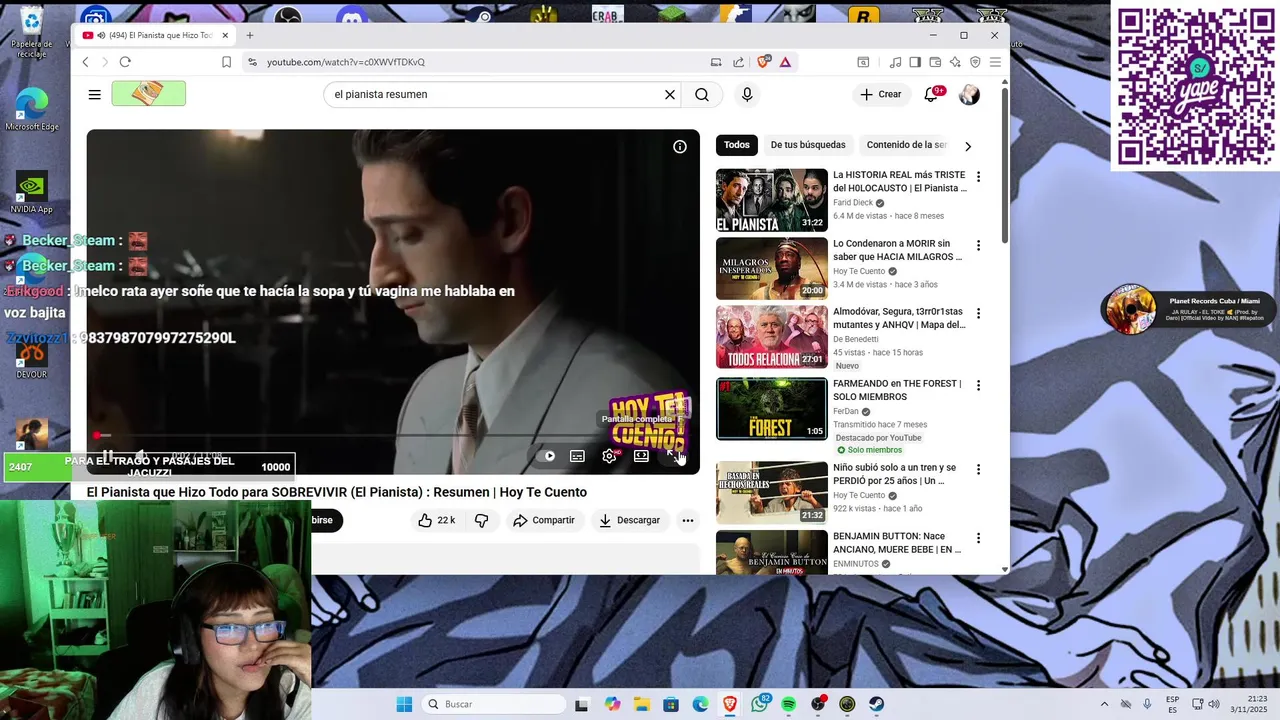Open 'La HISTORIA REAL más TRISTE' video thumbnail
Image resolution: width=1280 pixels, height=720 pixels.
click(772, 200)
